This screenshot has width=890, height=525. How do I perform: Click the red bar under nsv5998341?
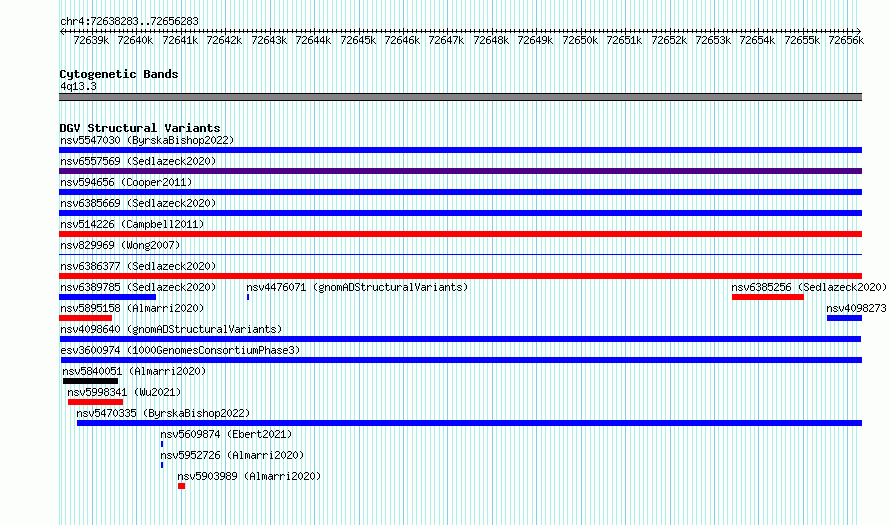[x=95, y=402]
